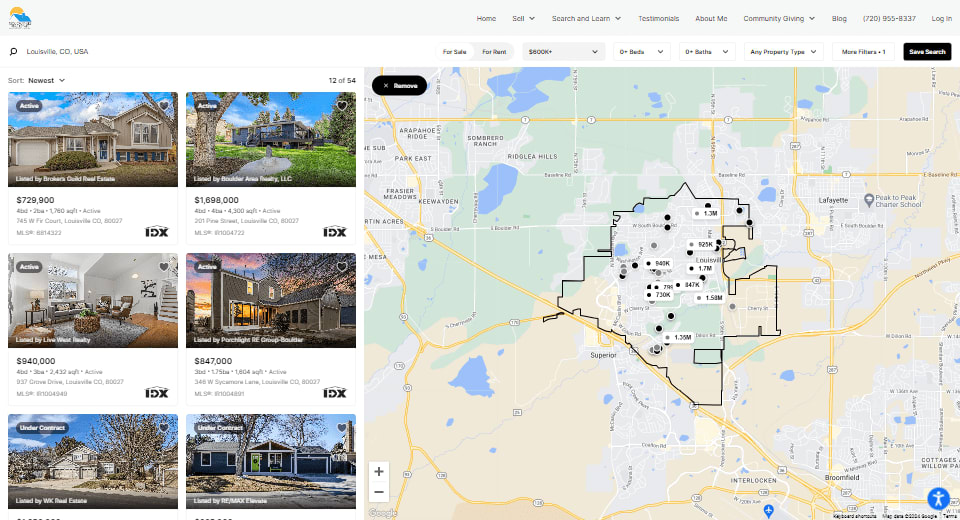Screen dimensions: 960x520
Task: Expand the Sell menu
Action: 523,18
